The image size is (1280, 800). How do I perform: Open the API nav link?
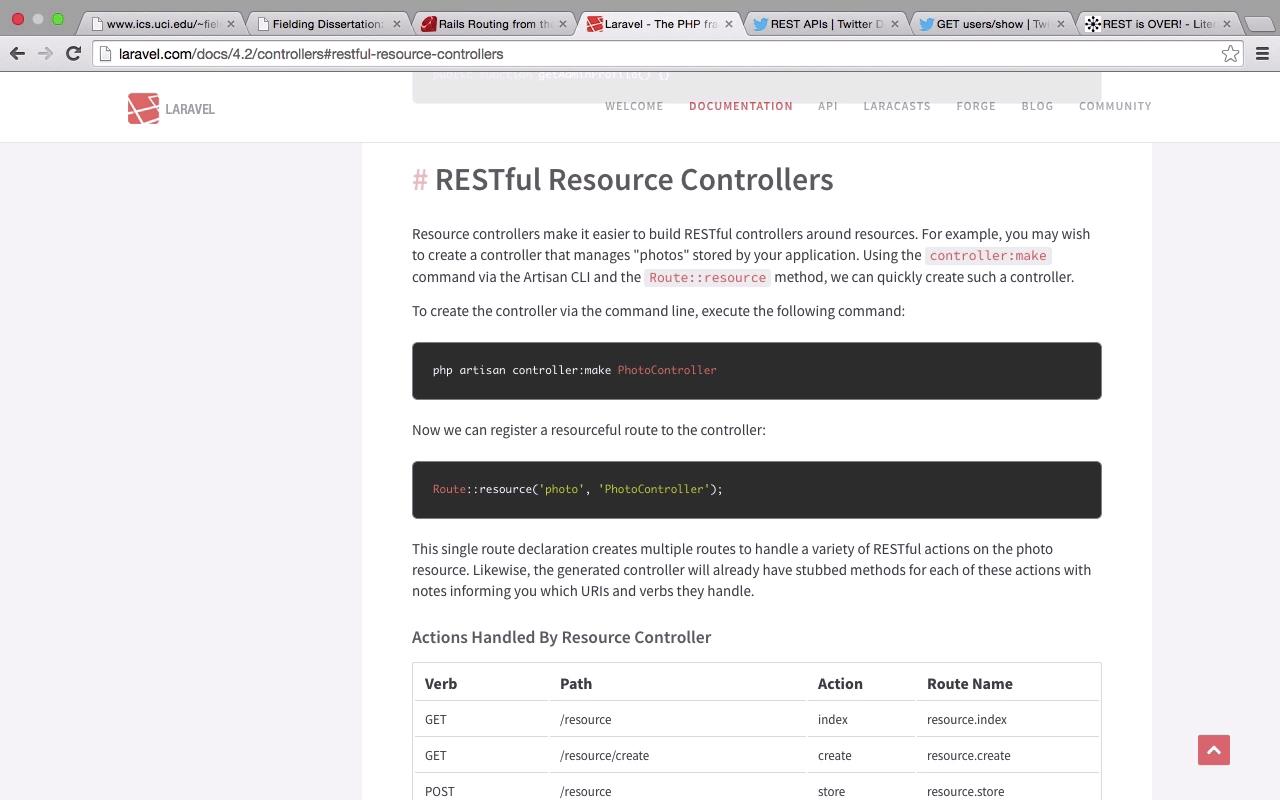pos(828,106)
